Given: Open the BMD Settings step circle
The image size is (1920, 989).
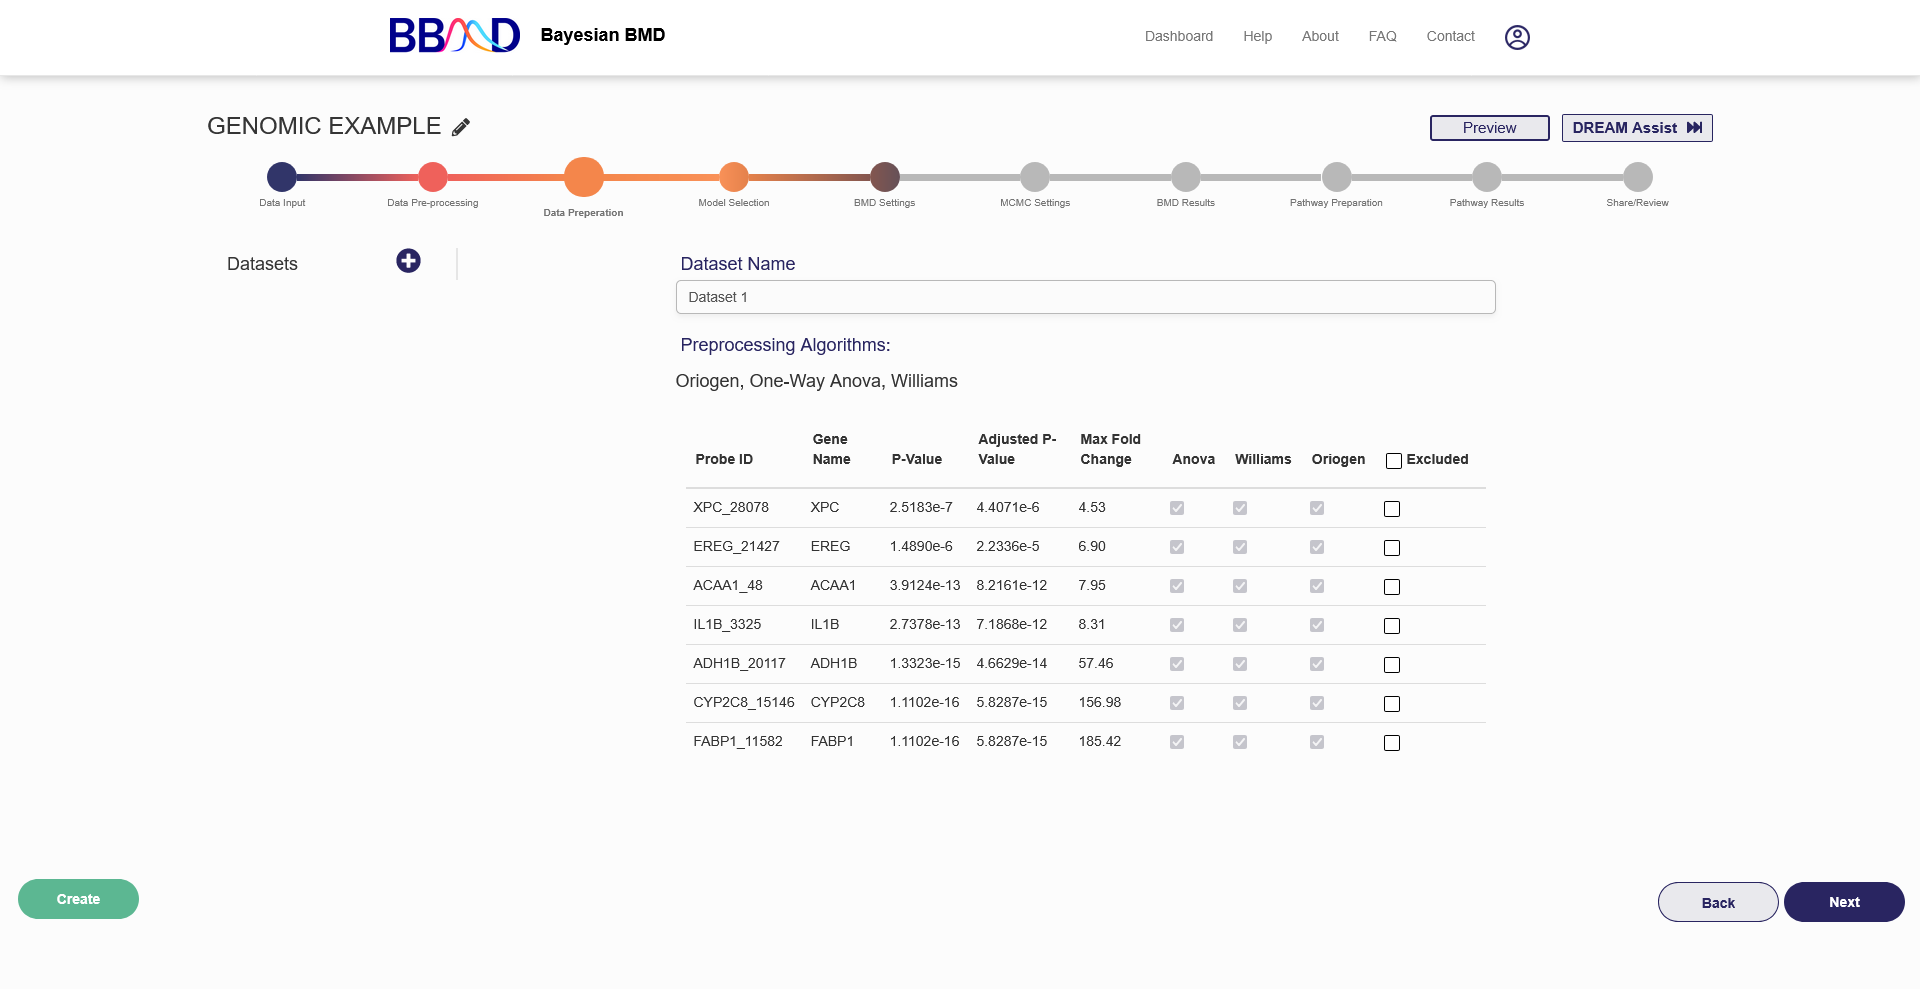Looking at the screenshot, I should pos(884,177).
